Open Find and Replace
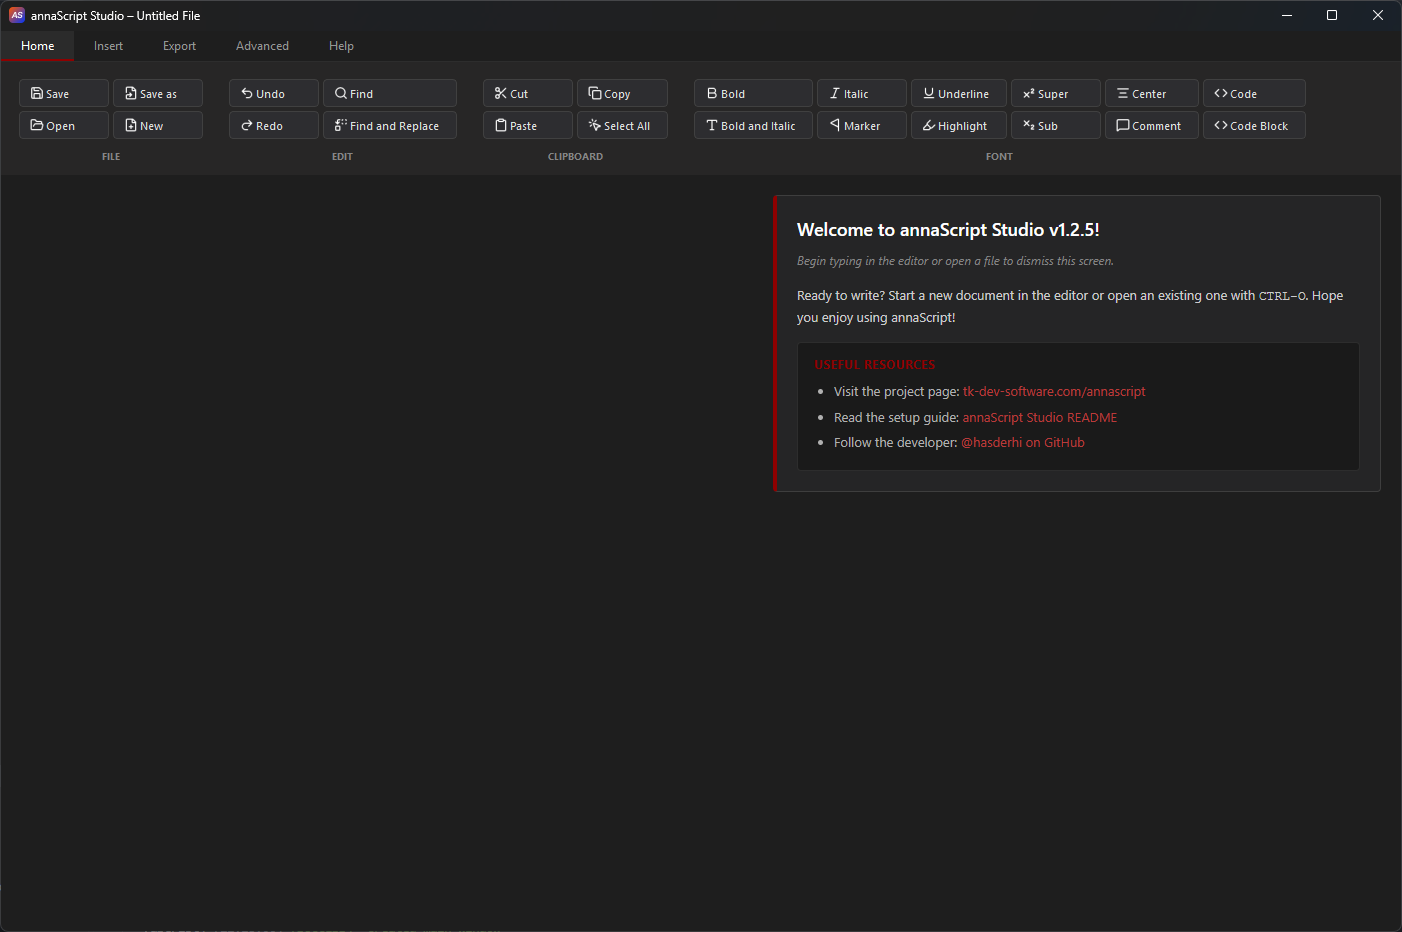 point(390,125)
